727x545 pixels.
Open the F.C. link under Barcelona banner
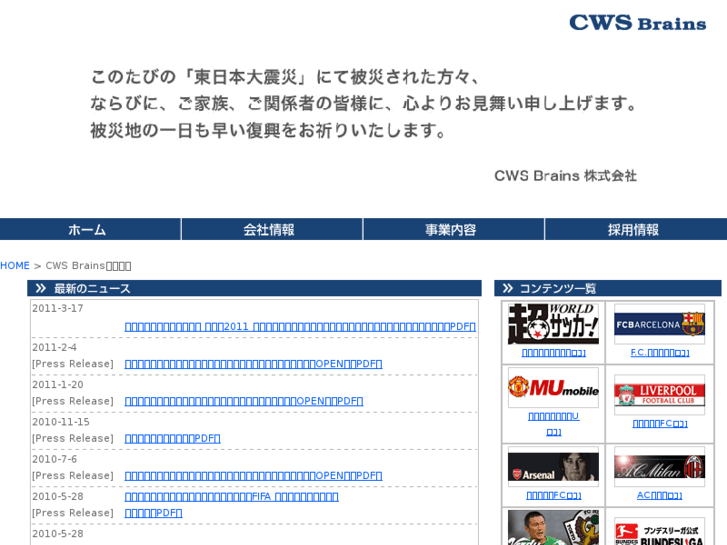coord(660,353)
